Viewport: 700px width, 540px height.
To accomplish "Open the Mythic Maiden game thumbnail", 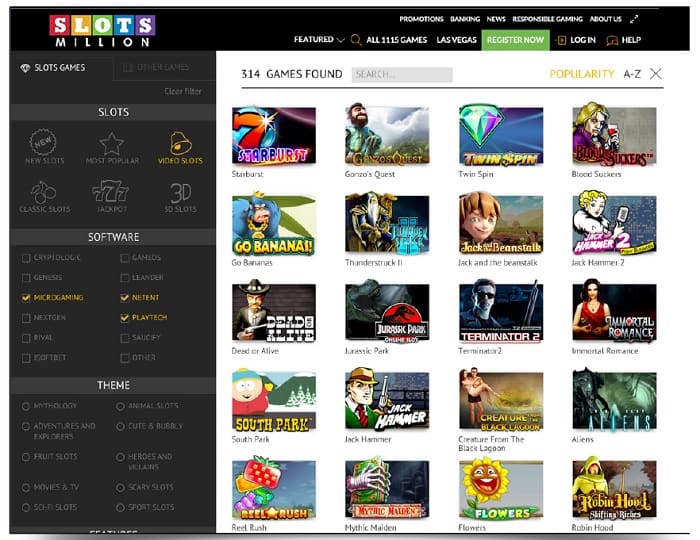I will (387, 489).
